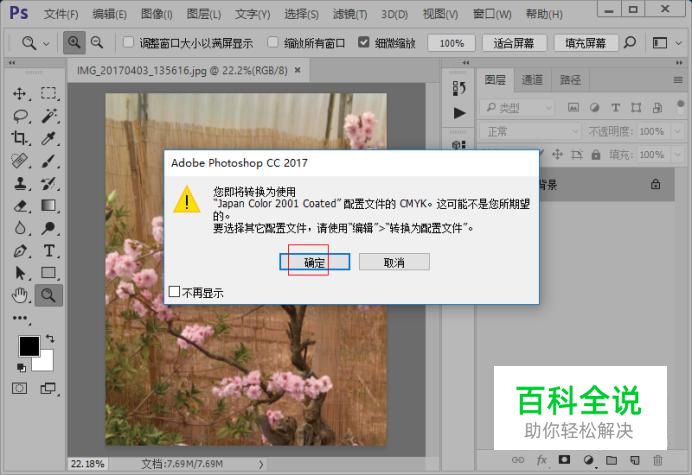Select the Zoom tool in toolbox
Image resolution: width=692 pixels, height=475 pixels.
(49, 295)
